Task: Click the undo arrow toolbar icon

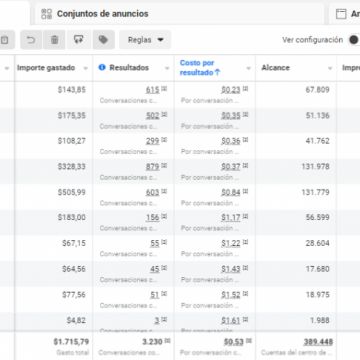Action: coord(31,40)
